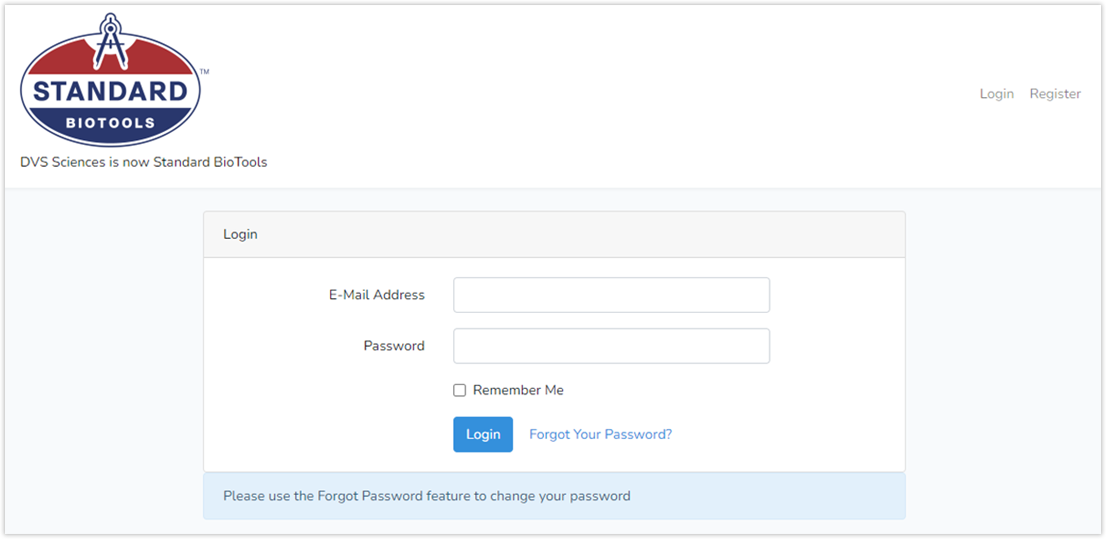Tick the Remember Me checkbox
The width and height of the screenshot is (1106, 539).
[x=460, y=390]
